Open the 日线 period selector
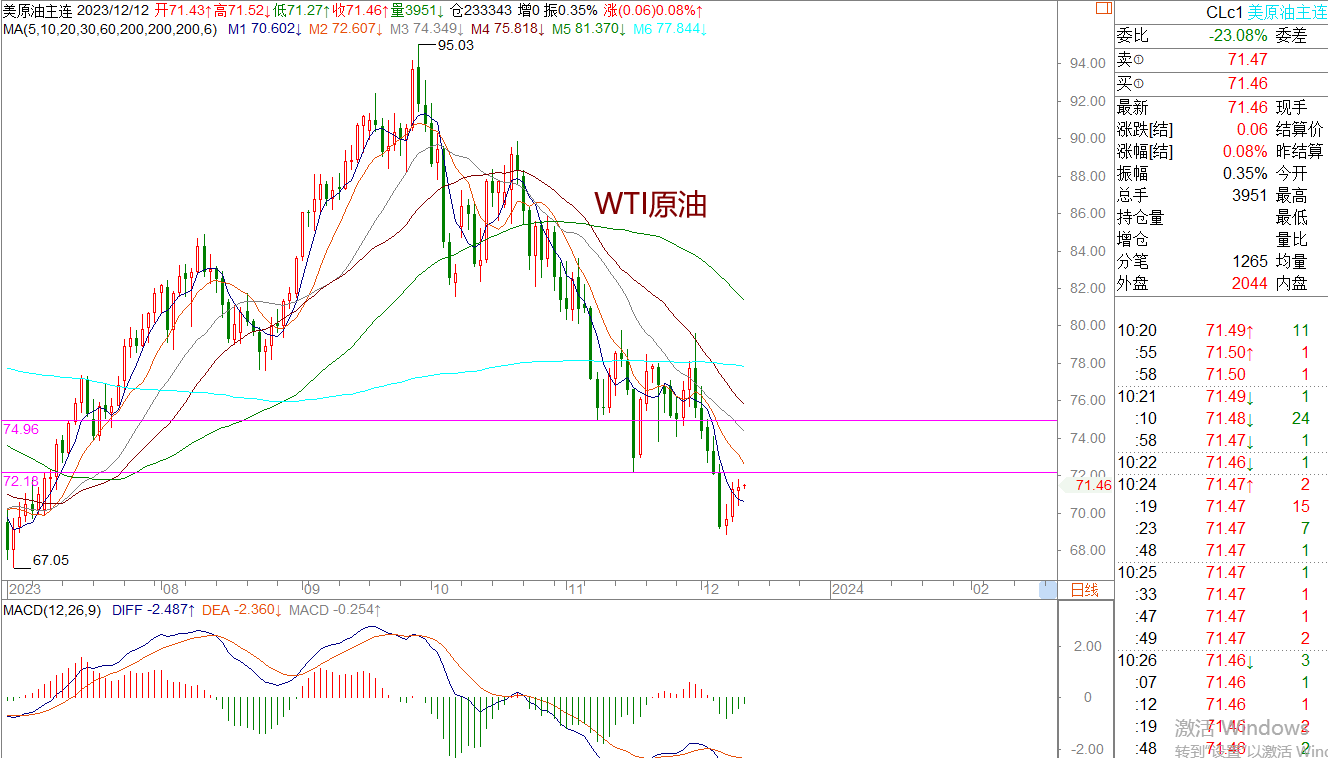 1085,589
